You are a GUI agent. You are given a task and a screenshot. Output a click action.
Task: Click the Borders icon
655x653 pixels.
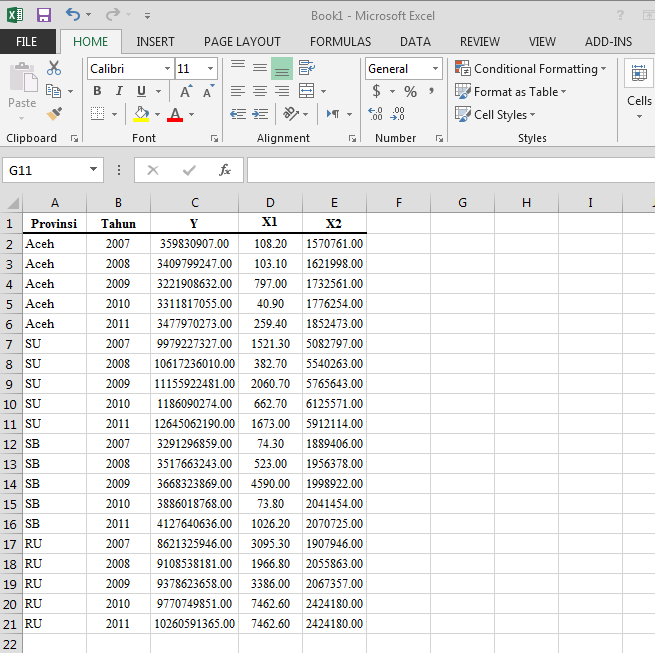pyautogui.click(x=97, y=114)
